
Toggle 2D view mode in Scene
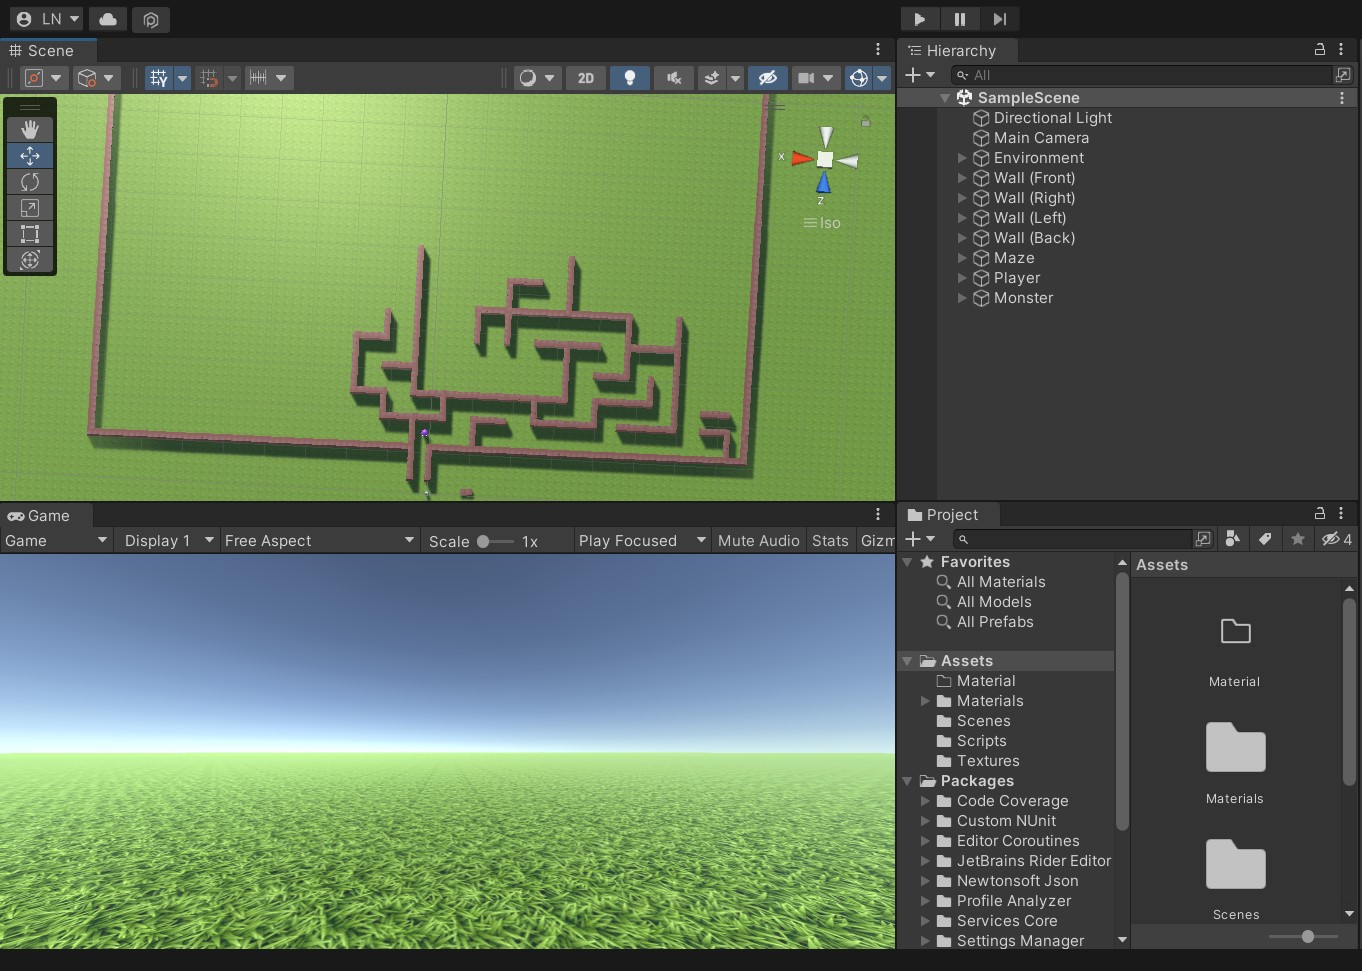586,78
